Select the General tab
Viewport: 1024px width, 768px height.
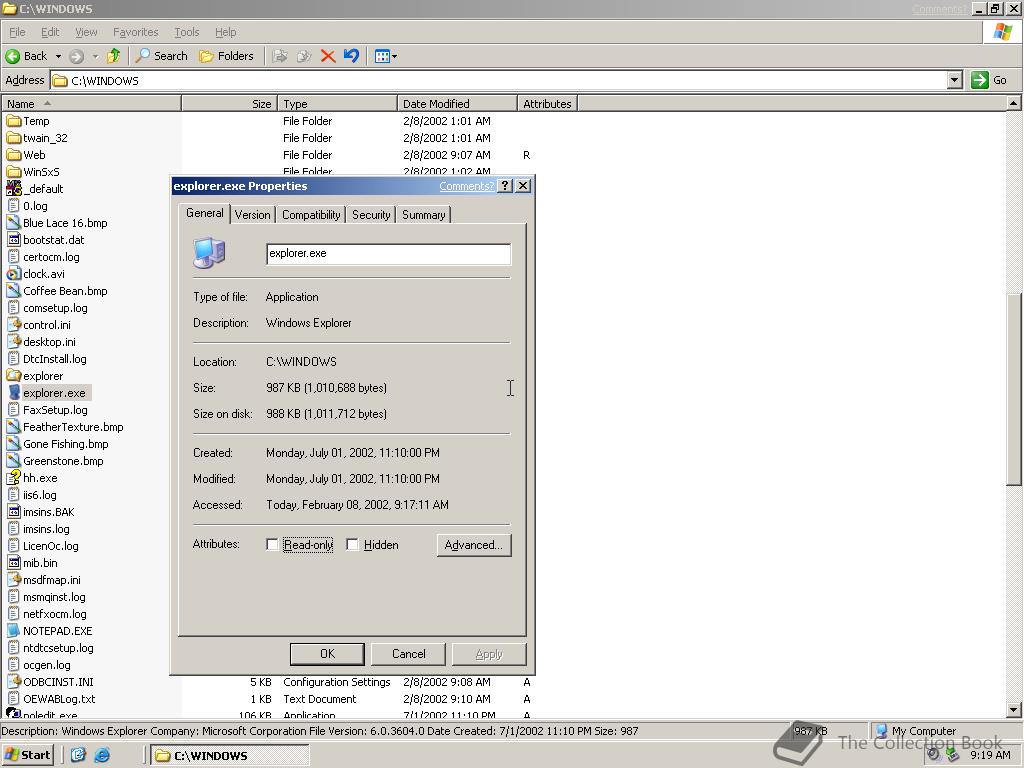click(x=204, y=213)
